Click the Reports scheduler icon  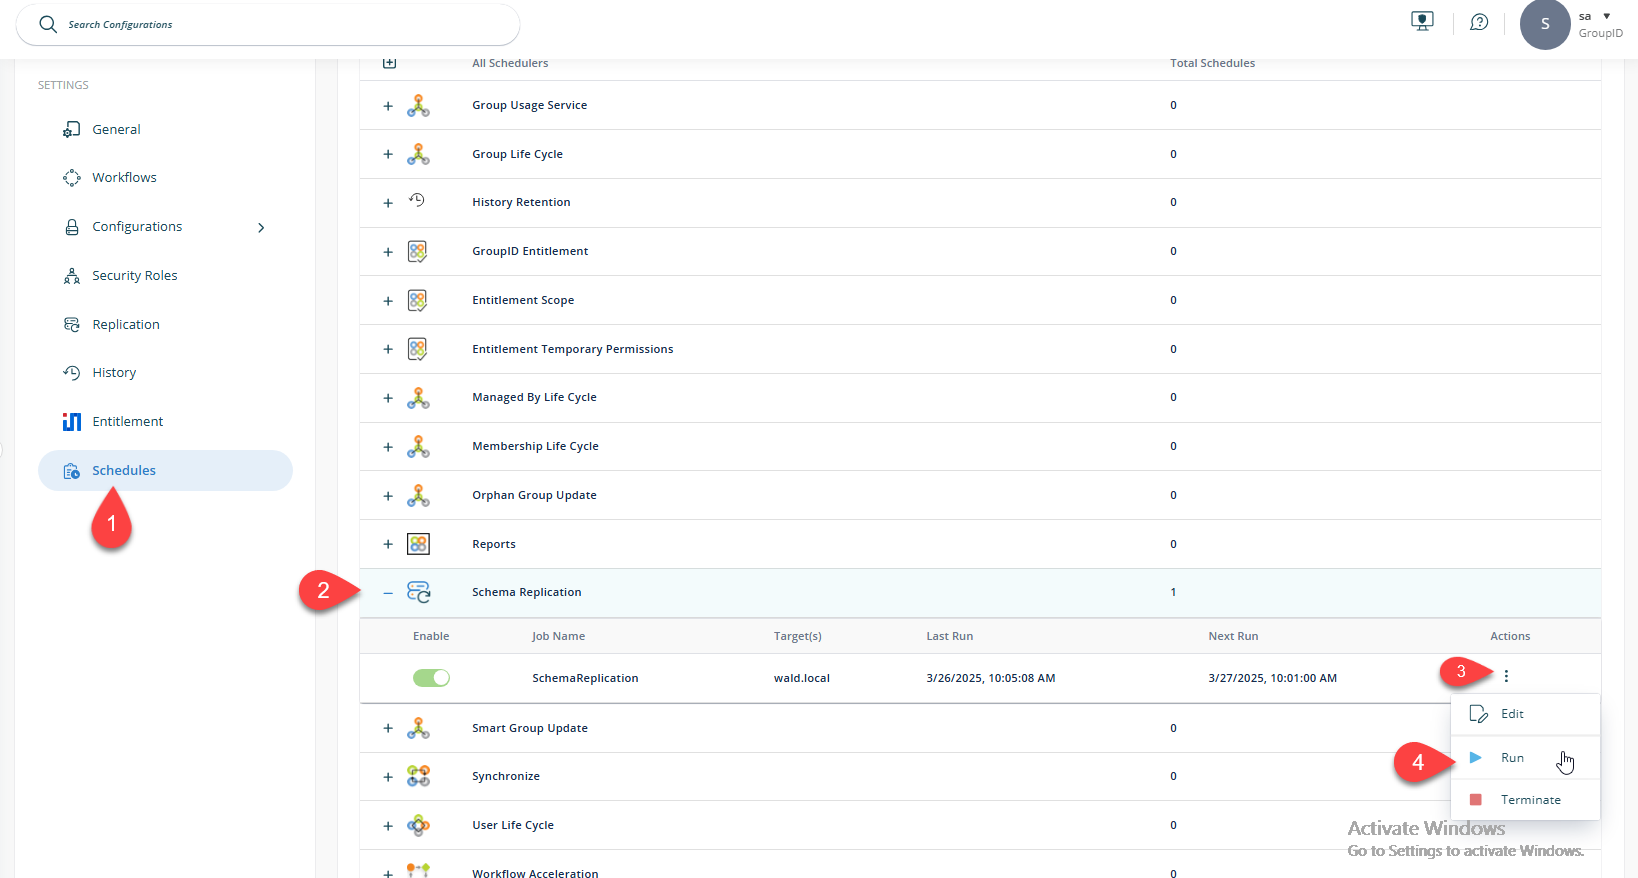pyautogui.click(x=418, y=544)
